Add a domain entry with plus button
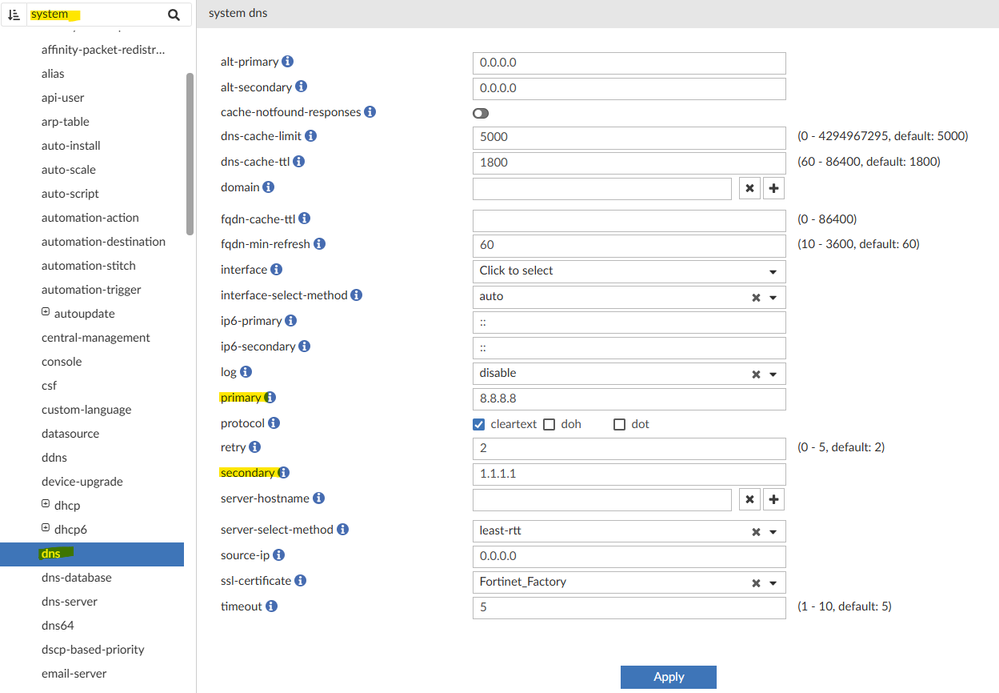Screen dimensions: 999x693 click(x=774, y=188)
